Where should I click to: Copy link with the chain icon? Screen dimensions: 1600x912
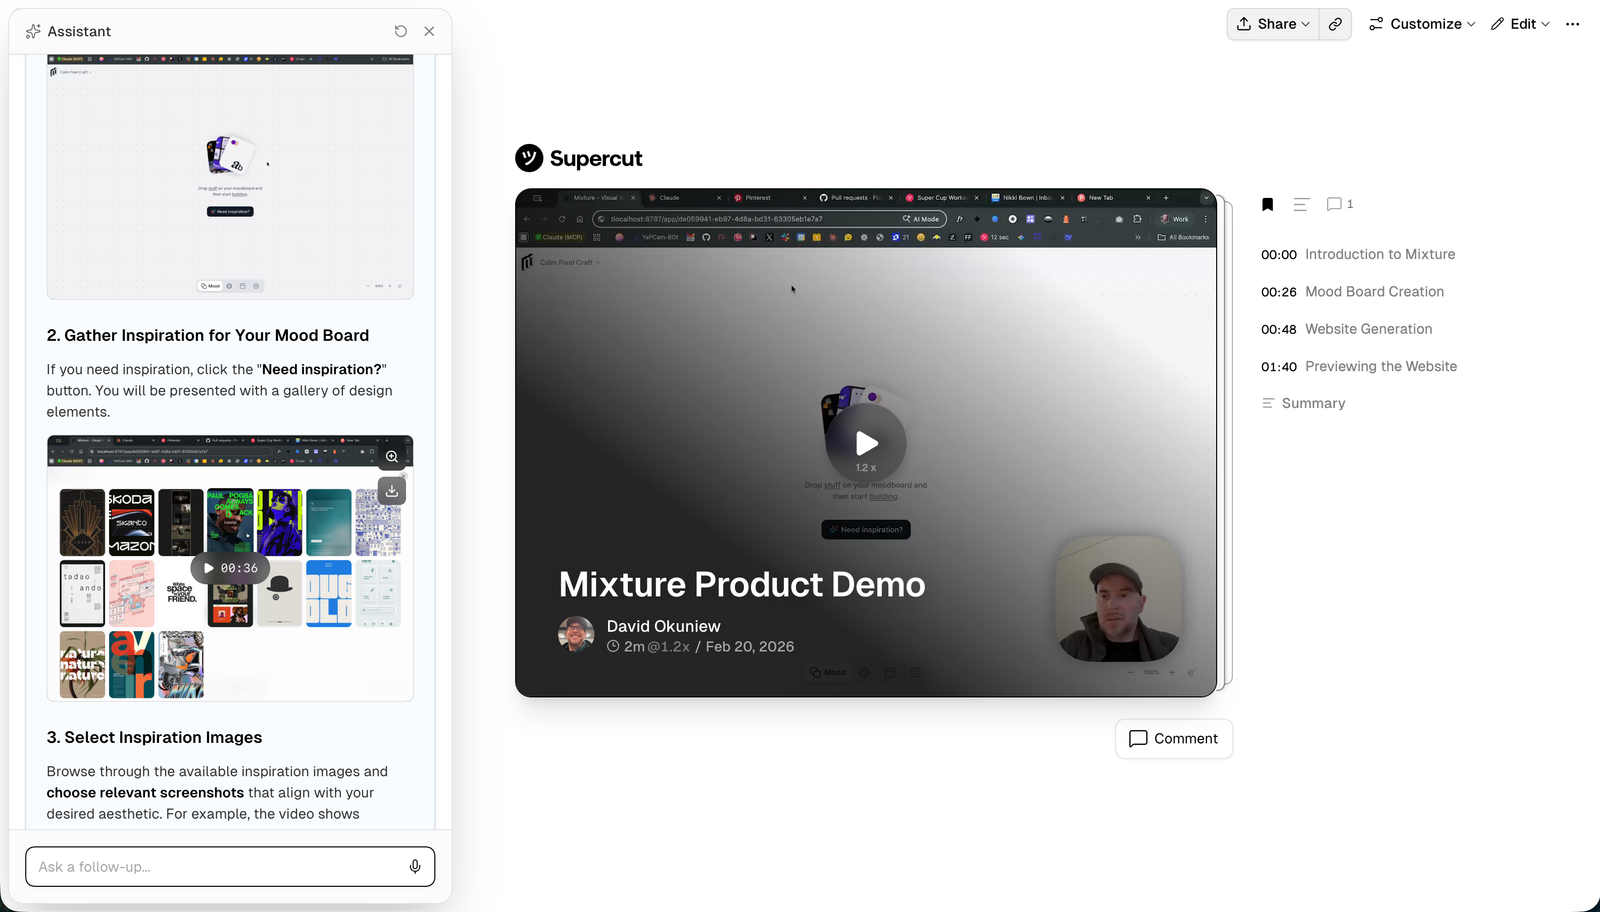point(1335,24)
